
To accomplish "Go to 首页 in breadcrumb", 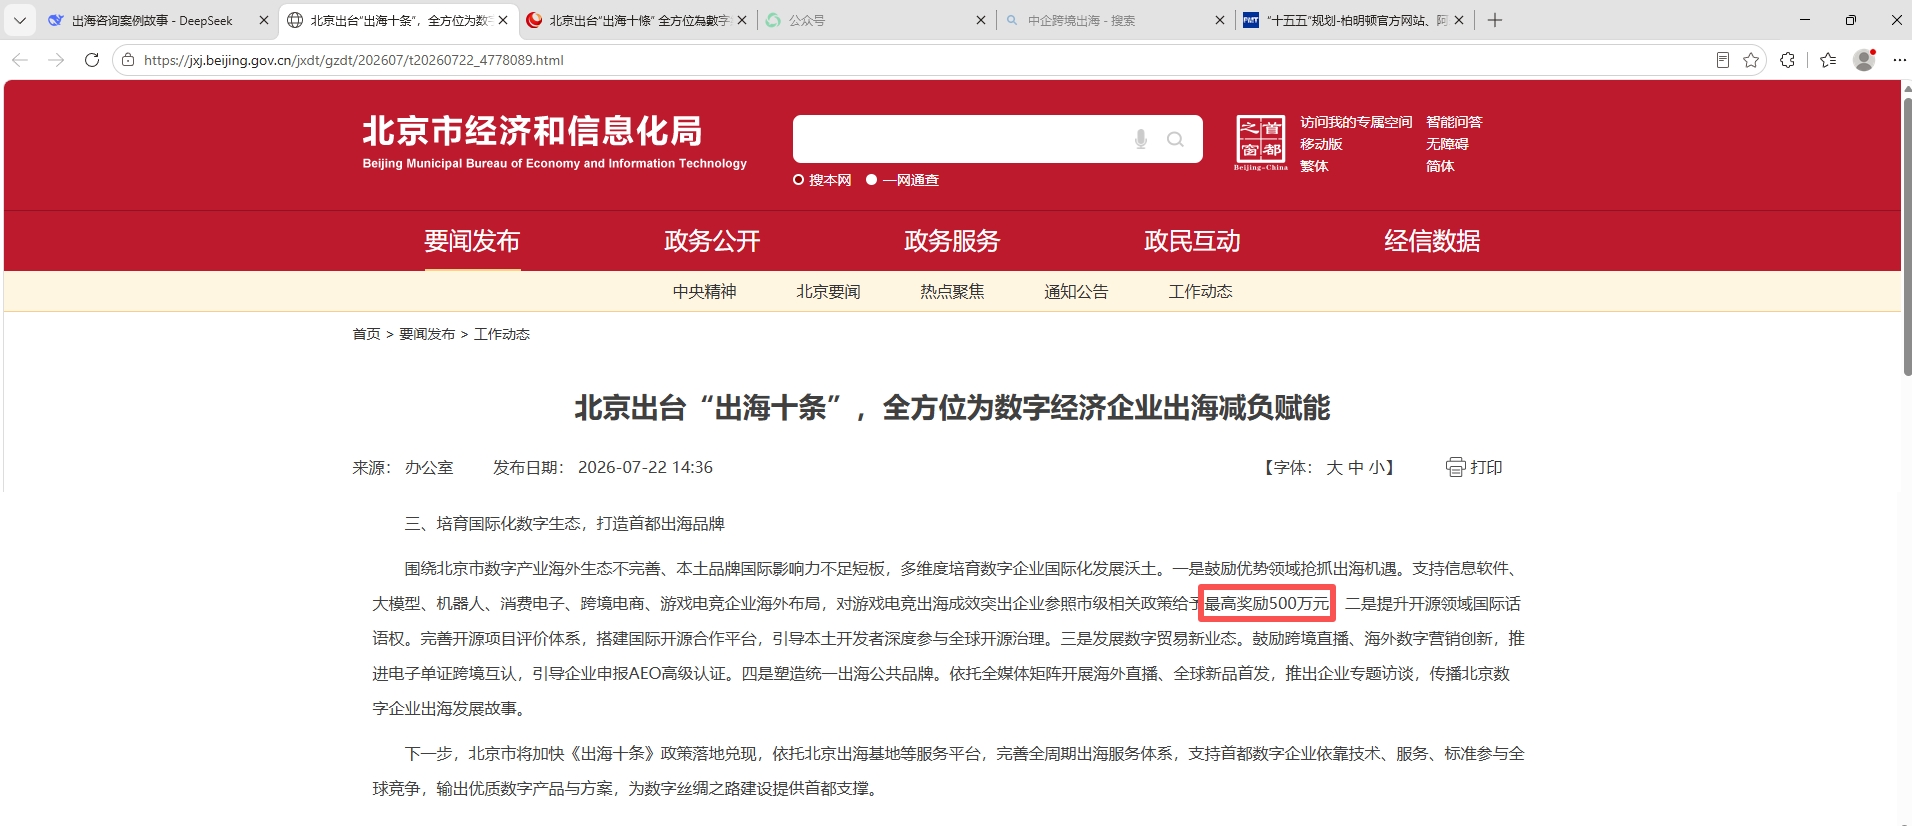I will (366, 334).
